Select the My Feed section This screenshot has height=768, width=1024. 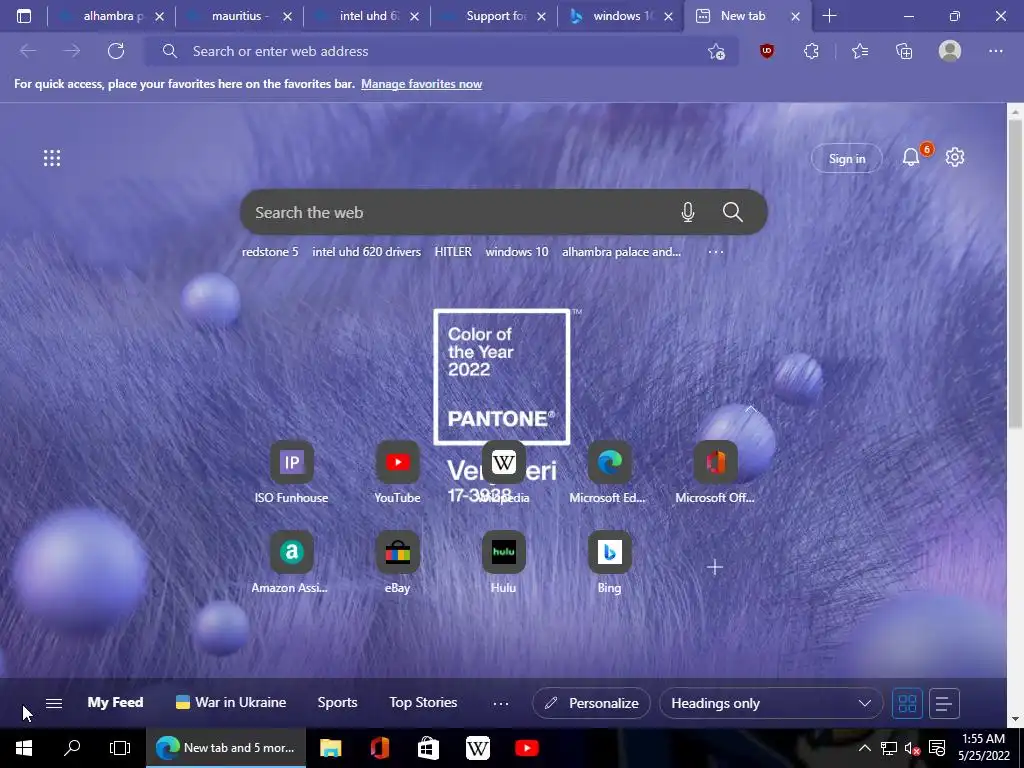[115, 703]
